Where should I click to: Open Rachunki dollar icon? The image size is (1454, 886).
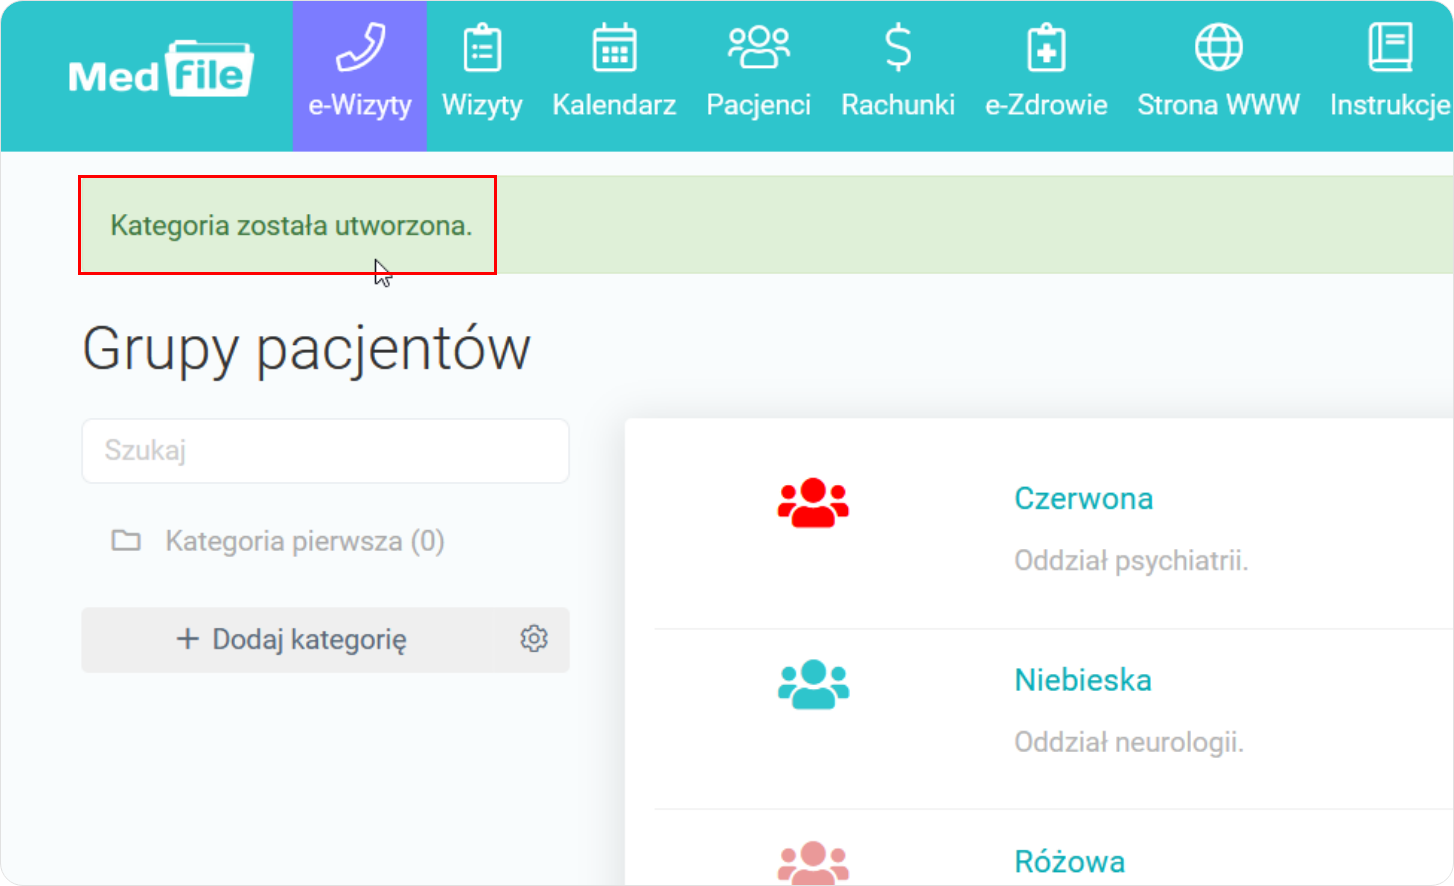(898, 48)
